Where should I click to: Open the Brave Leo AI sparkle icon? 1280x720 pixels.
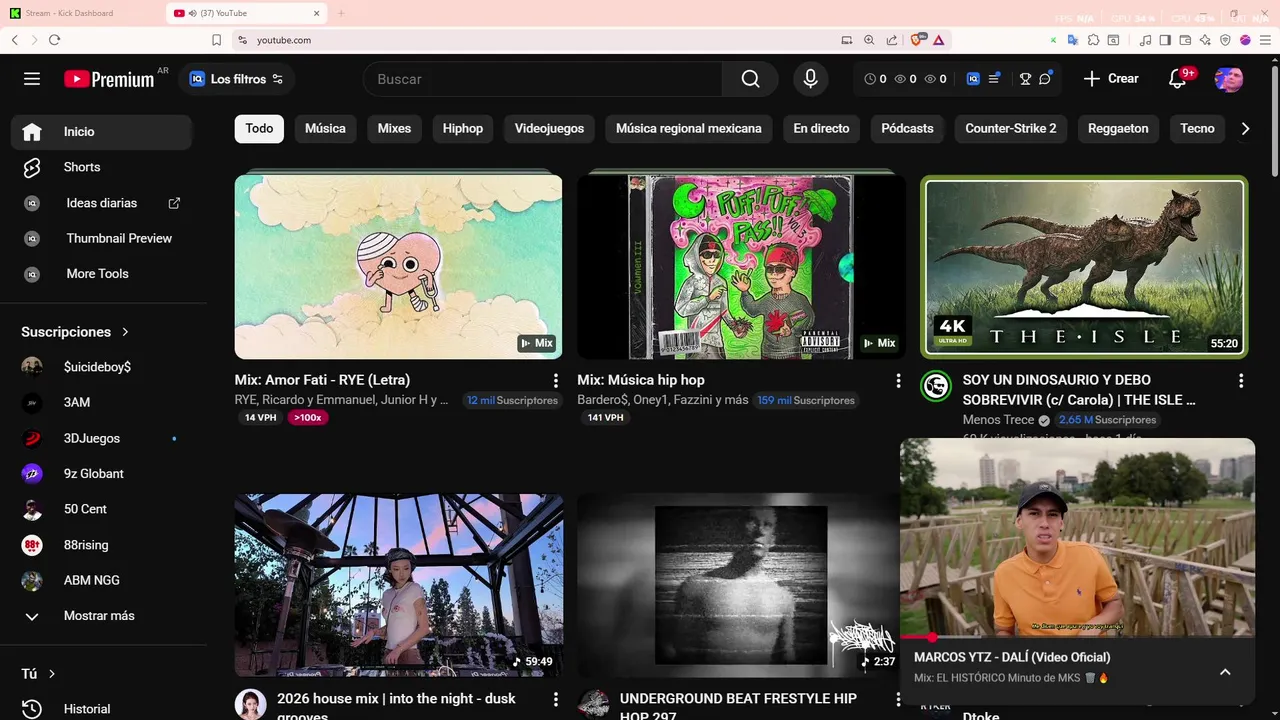pyautogui.click(x=1205, y=40)
